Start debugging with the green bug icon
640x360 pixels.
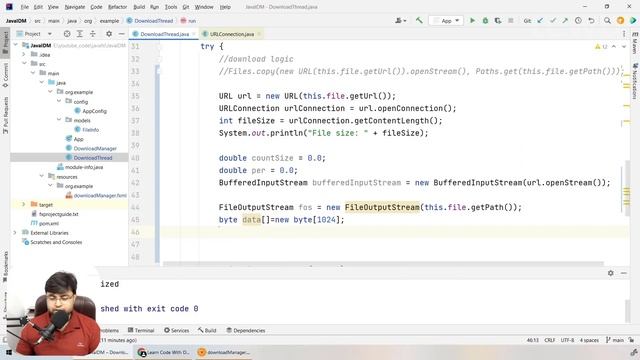click(485, 20)
